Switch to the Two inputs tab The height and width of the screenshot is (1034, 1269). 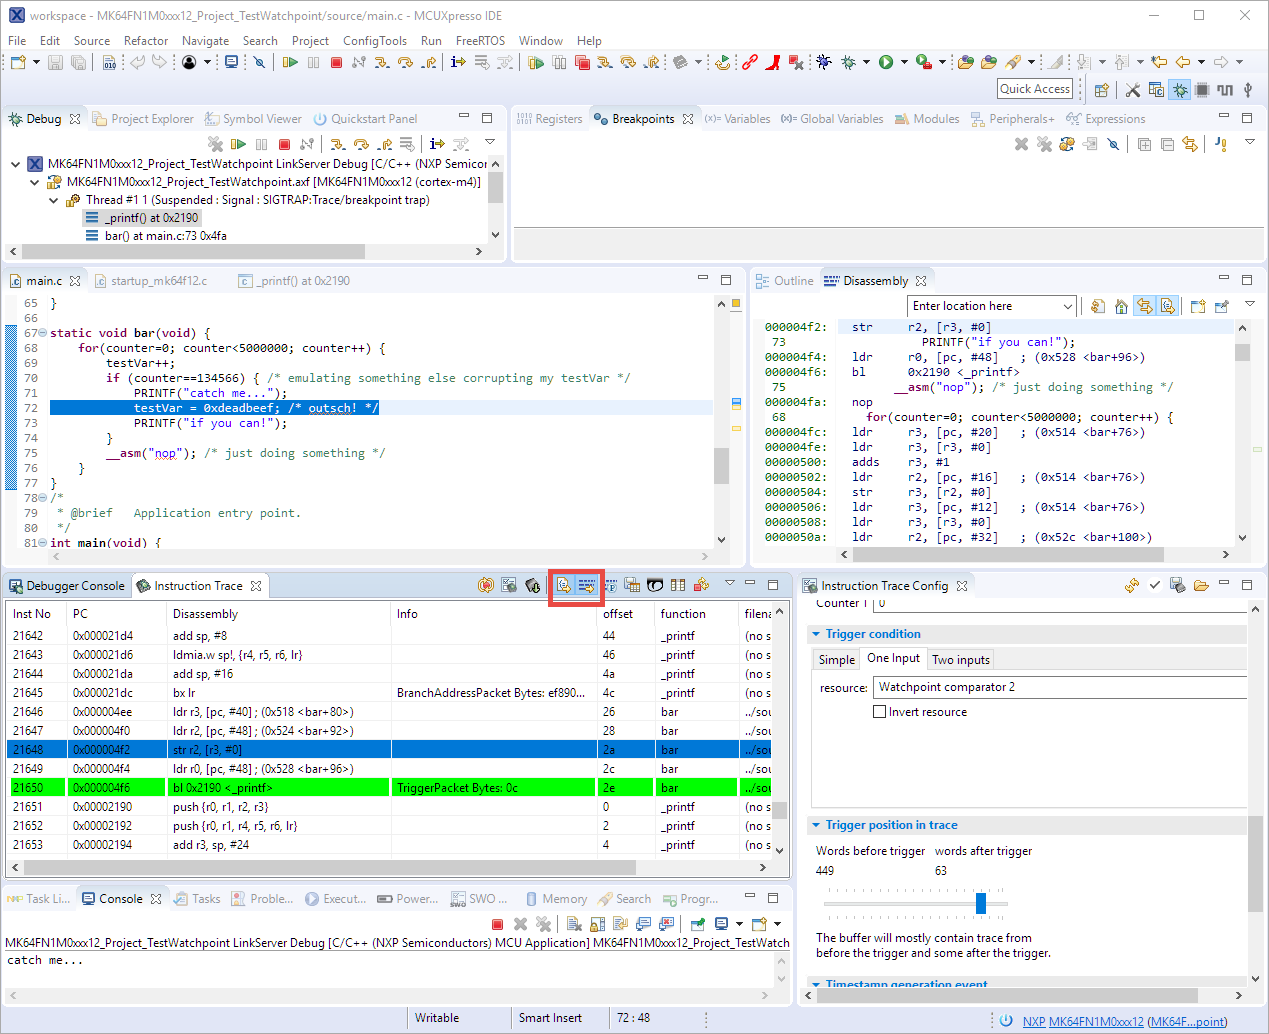(x=960, y=659)
